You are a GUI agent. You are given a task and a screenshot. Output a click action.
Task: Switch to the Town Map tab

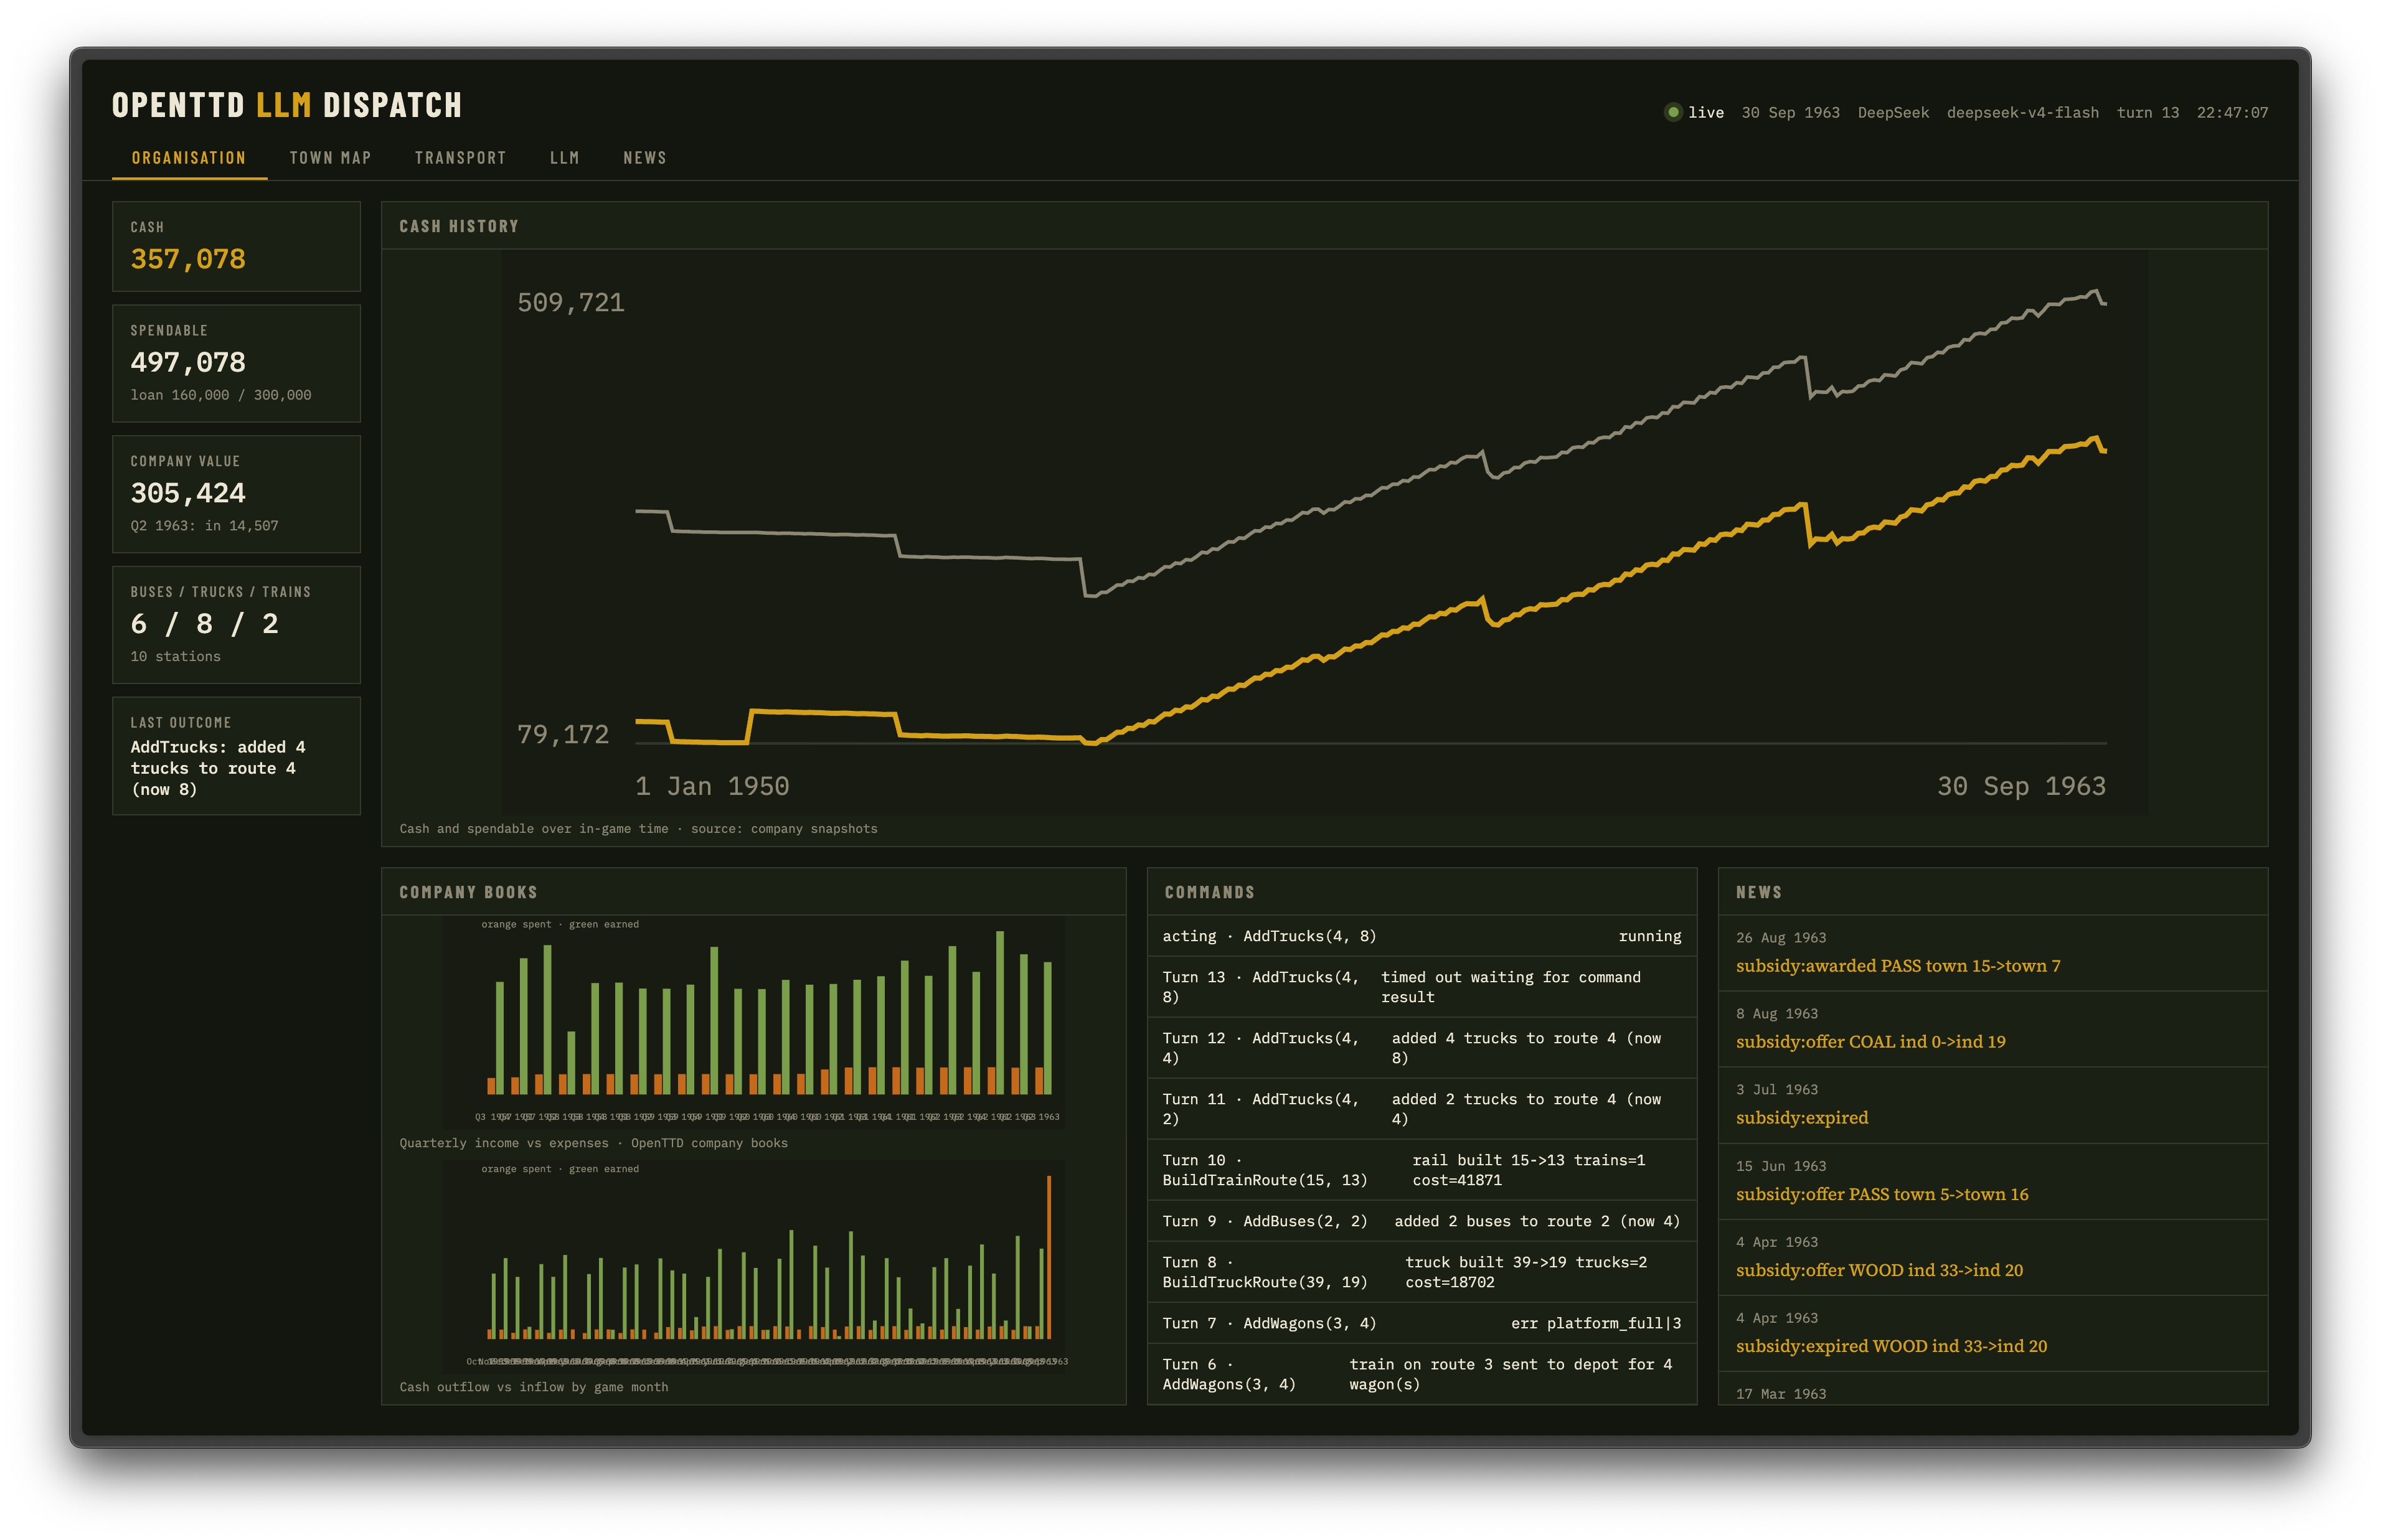tap(330, 158)
